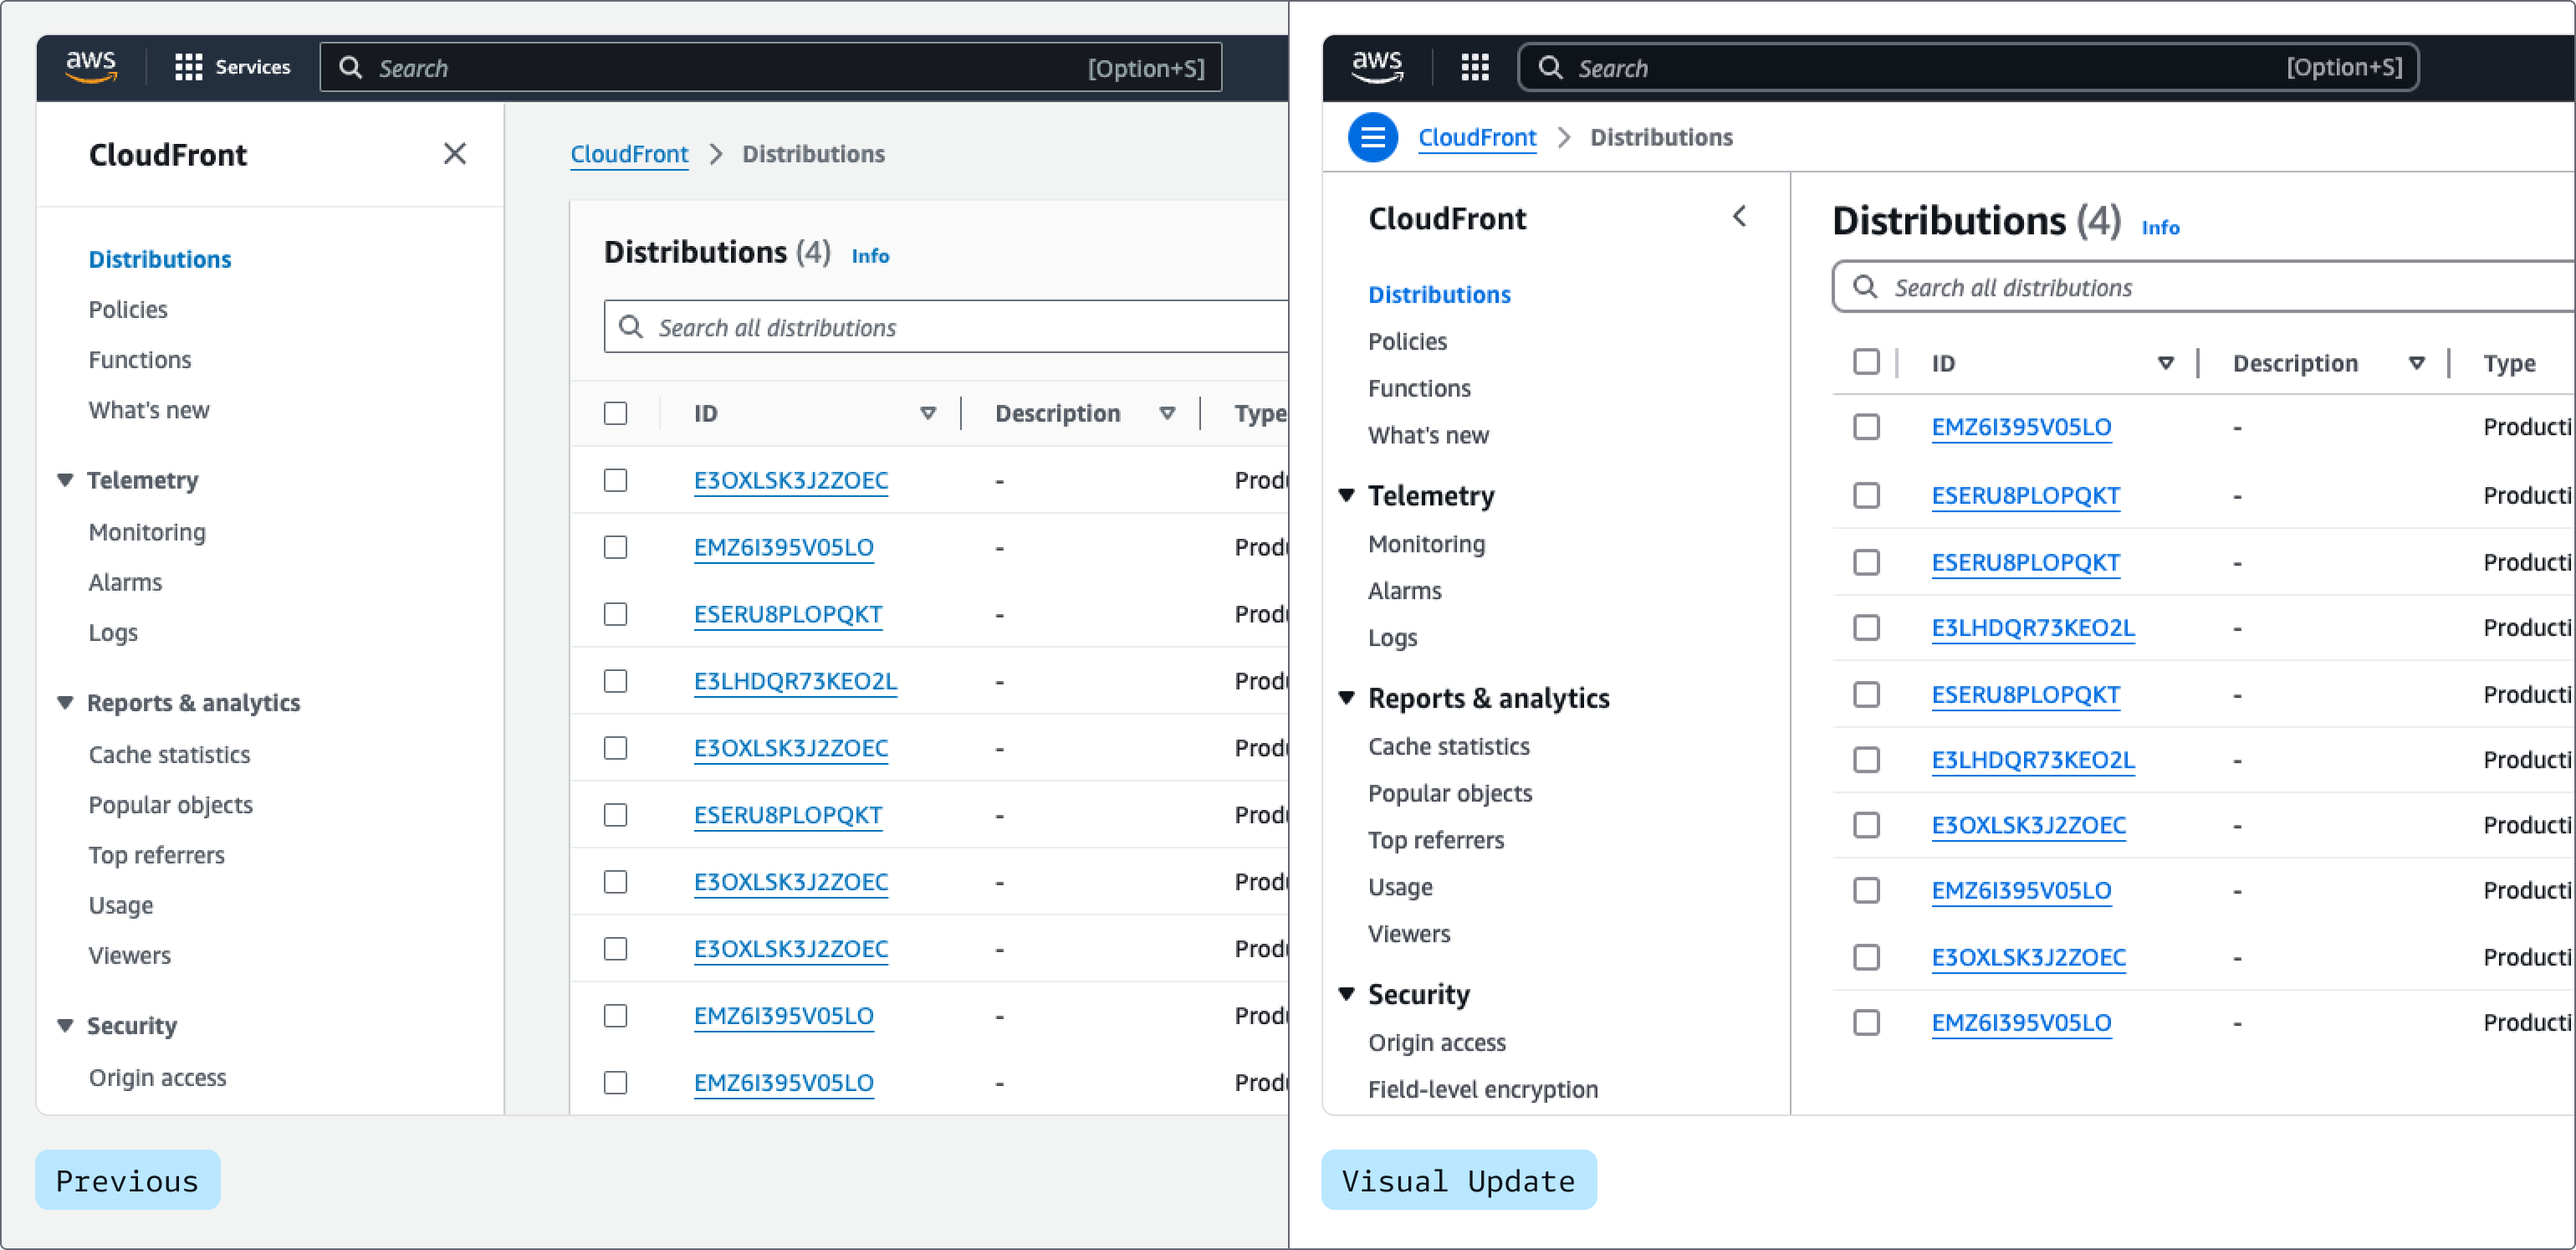The image size is (2576, 1250).
Task: Collapse the Security section in the right sidebar
Action: pos(1346,994)
